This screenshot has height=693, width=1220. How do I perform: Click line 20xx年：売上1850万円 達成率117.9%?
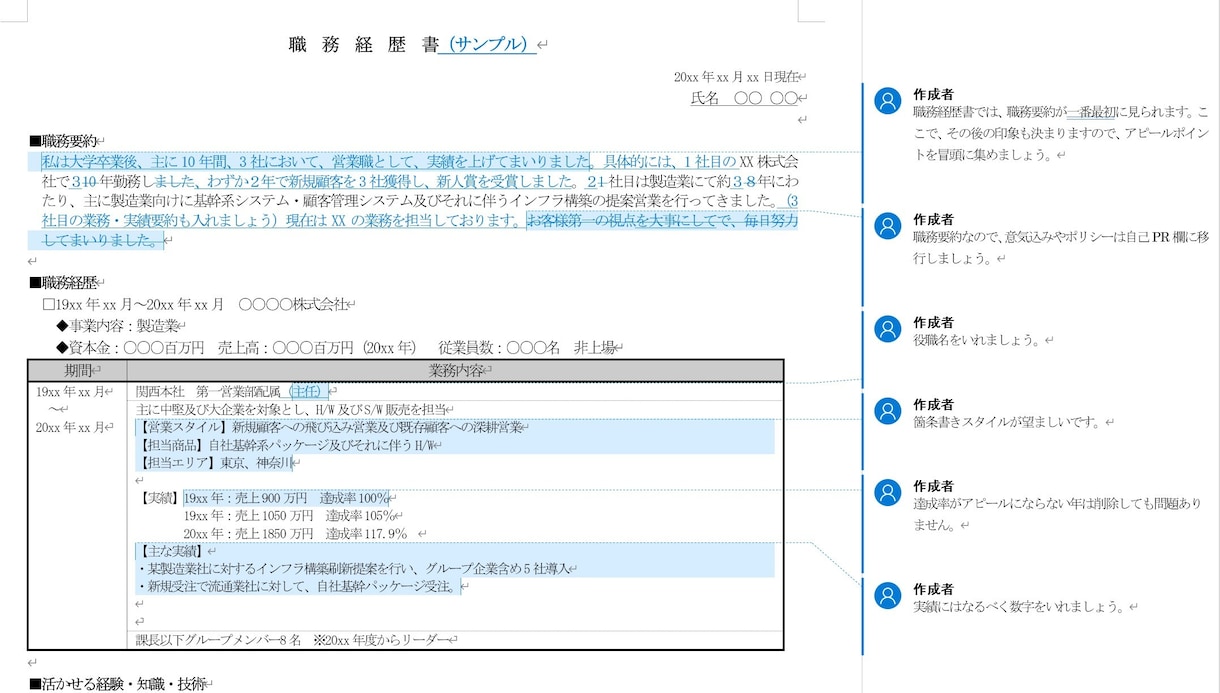[x=296, y=534]
